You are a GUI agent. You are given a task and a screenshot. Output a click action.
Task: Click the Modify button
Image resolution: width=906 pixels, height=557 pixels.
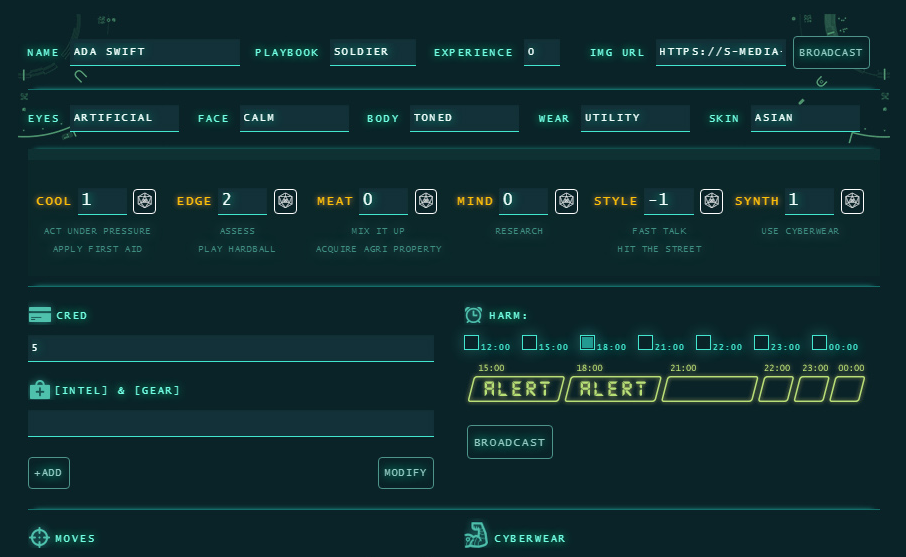pyautogui.click(x=405, y=472)
